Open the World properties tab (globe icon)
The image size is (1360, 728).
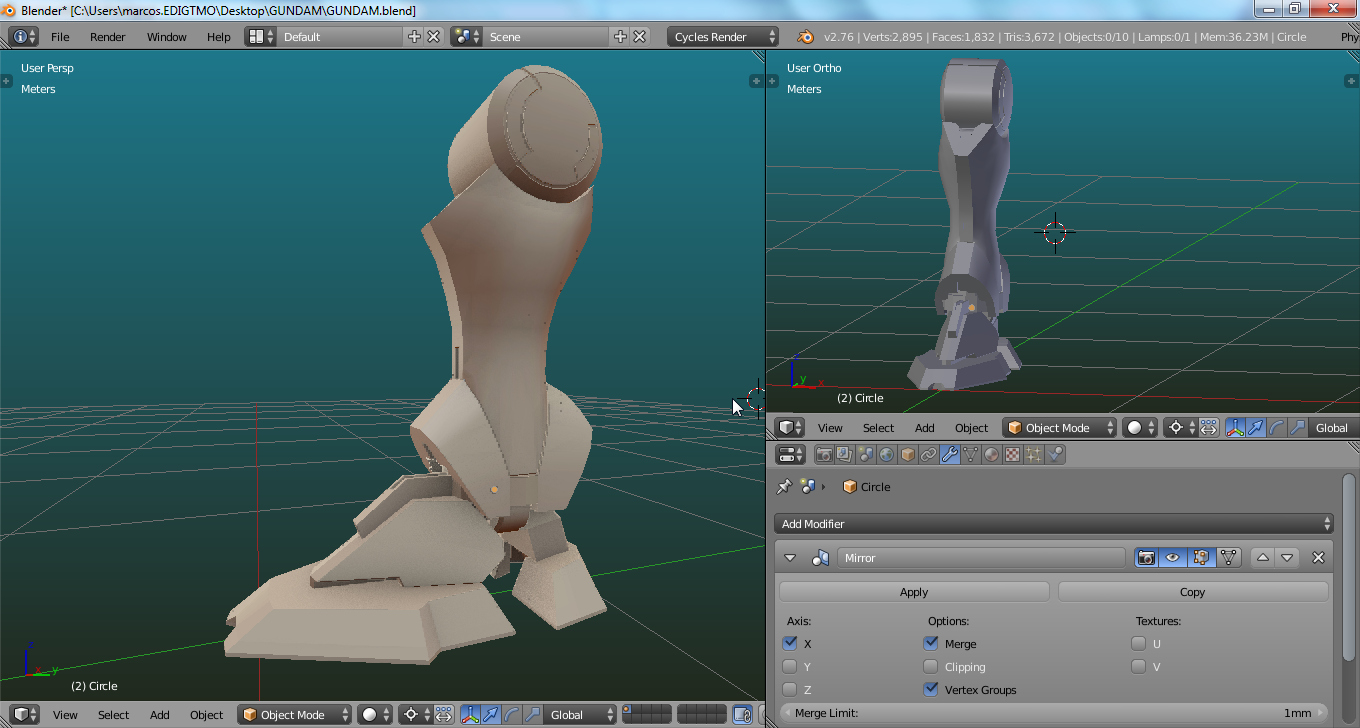point(887,455)
